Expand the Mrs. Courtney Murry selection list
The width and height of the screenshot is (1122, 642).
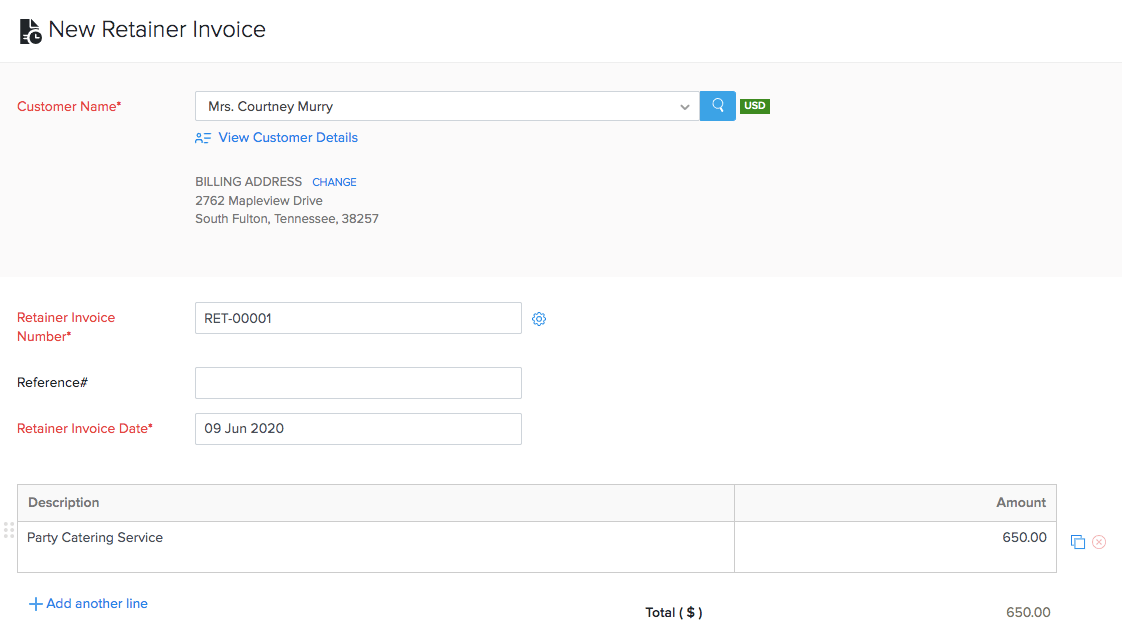684,105
